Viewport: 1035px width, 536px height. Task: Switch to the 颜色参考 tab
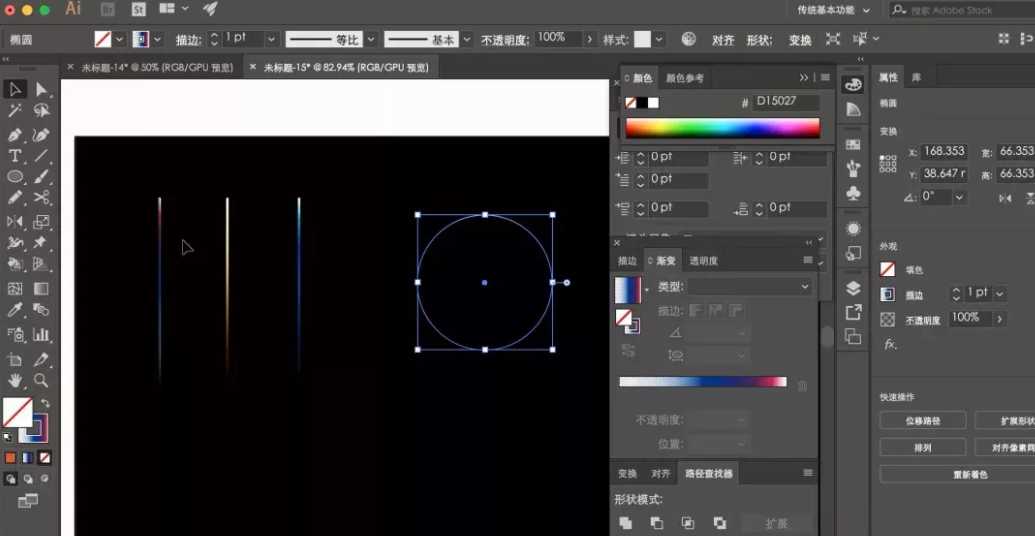pyautogui.click(x=684, y=79)
